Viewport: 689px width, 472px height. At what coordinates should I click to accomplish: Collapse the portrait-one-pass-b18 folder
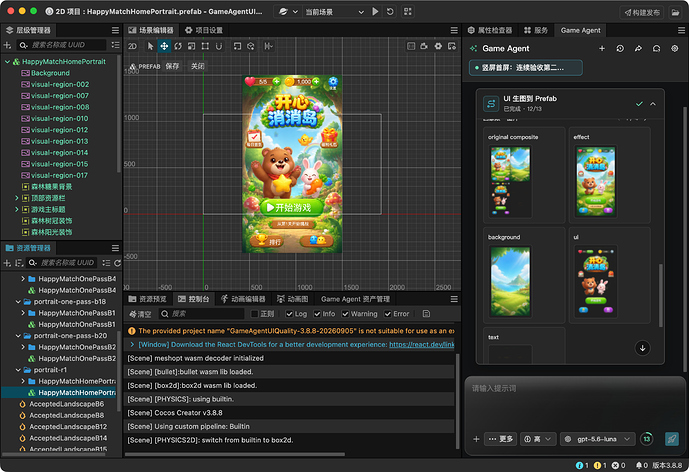coord(18,301)
